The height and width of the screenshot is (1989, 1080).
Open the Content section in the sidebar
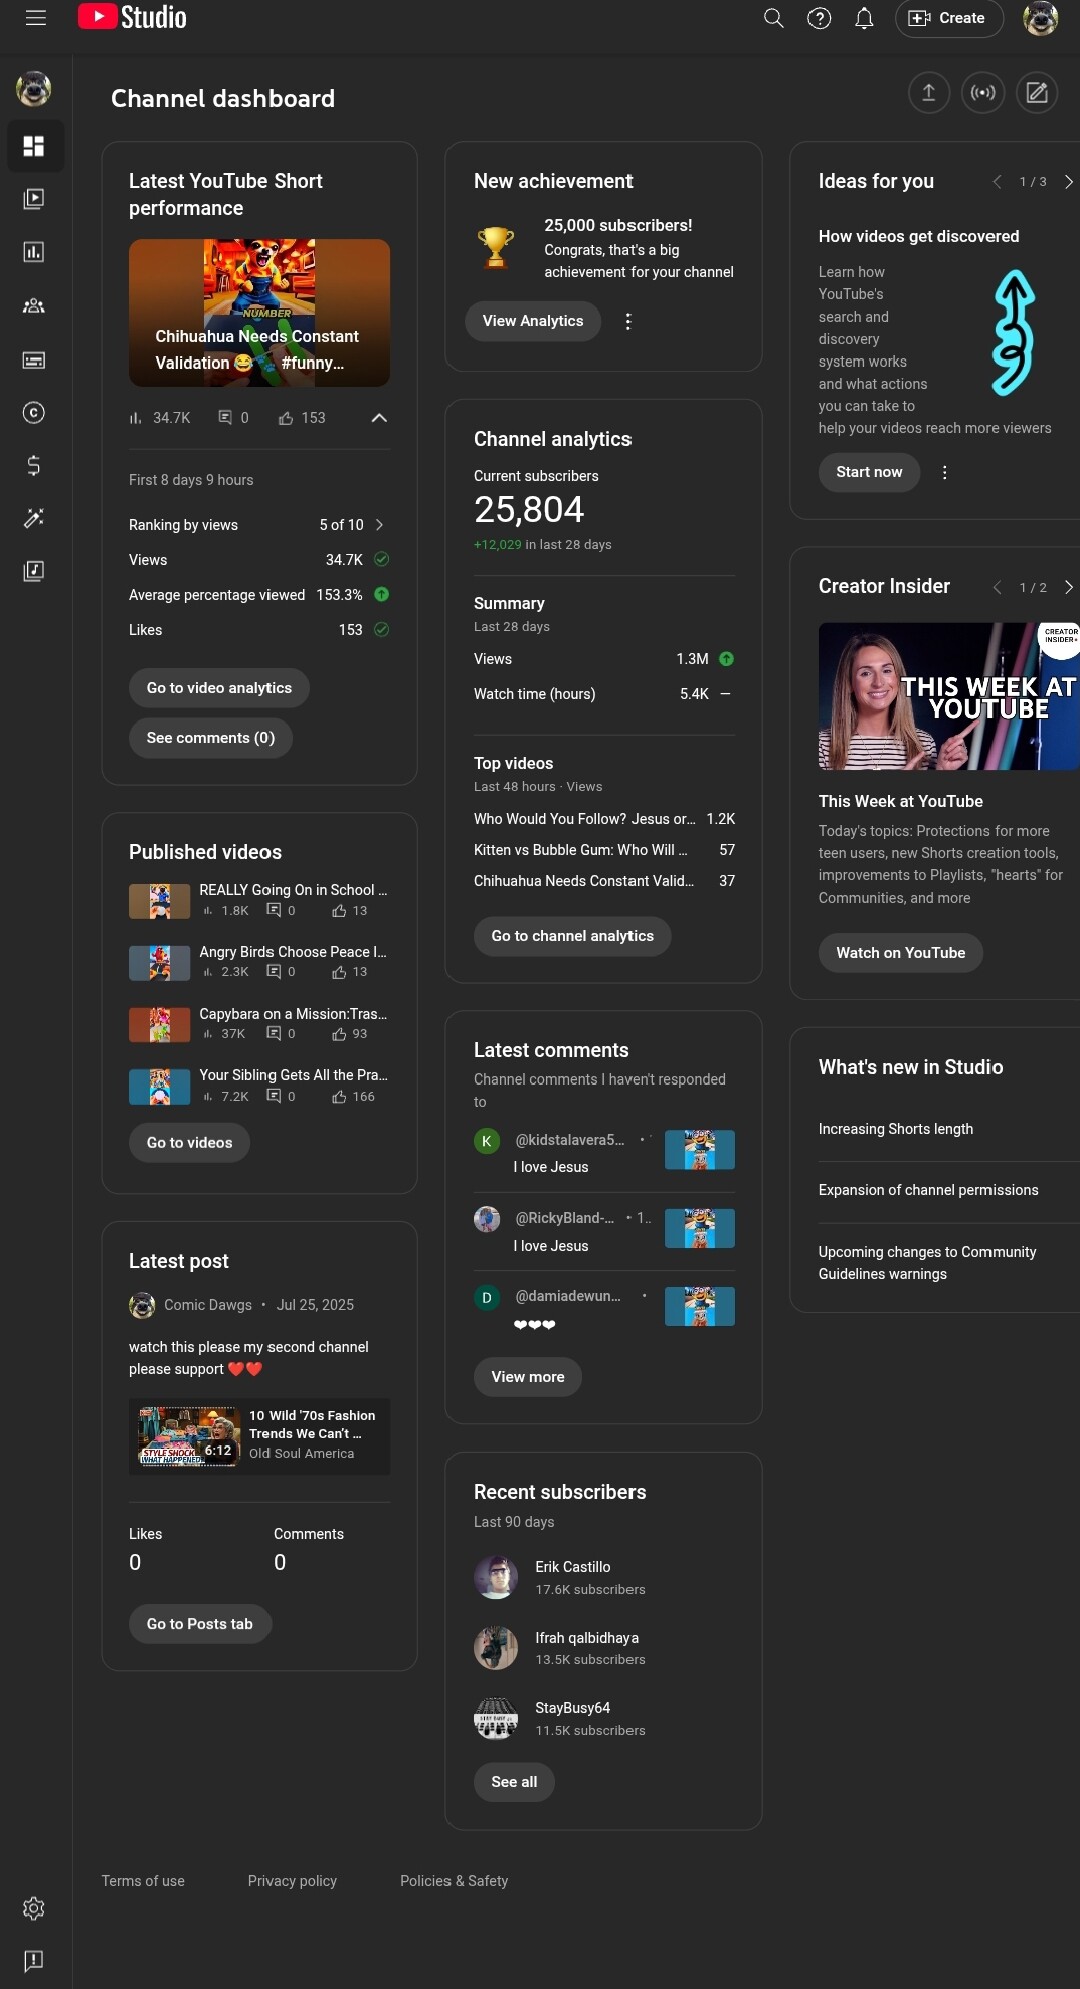click(34, 199)
